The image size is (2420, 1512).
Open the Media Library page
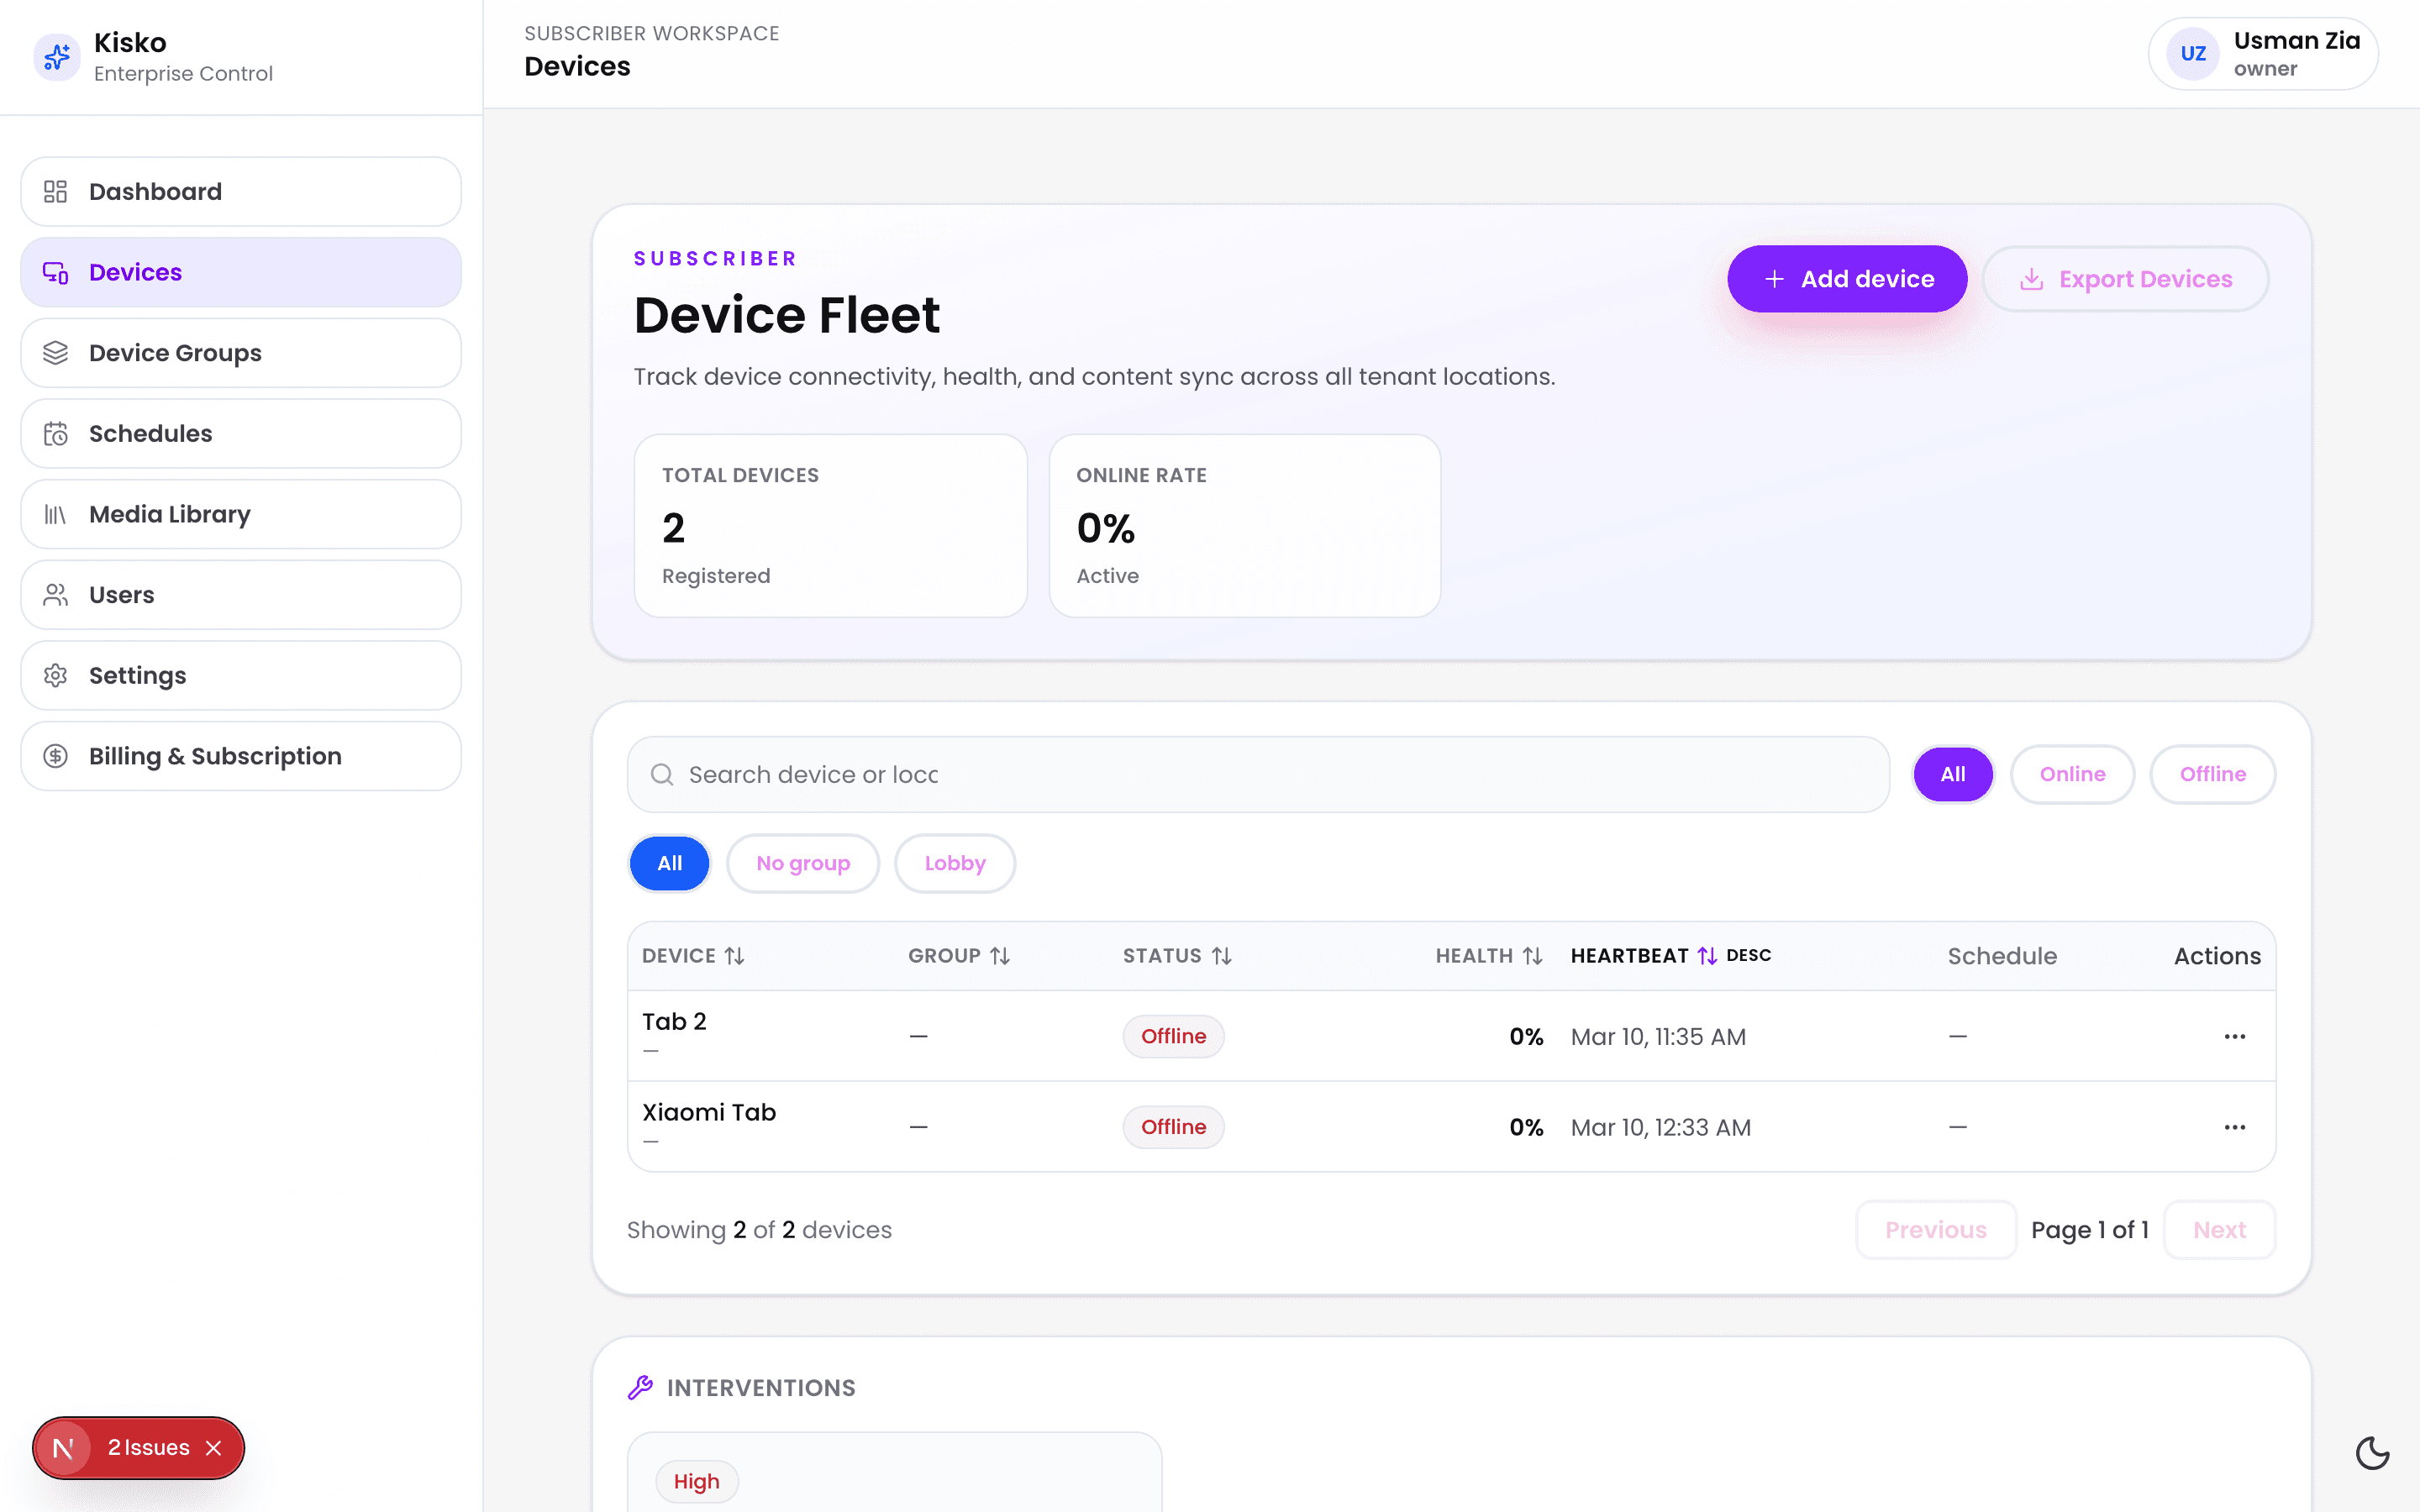point(241,514)
